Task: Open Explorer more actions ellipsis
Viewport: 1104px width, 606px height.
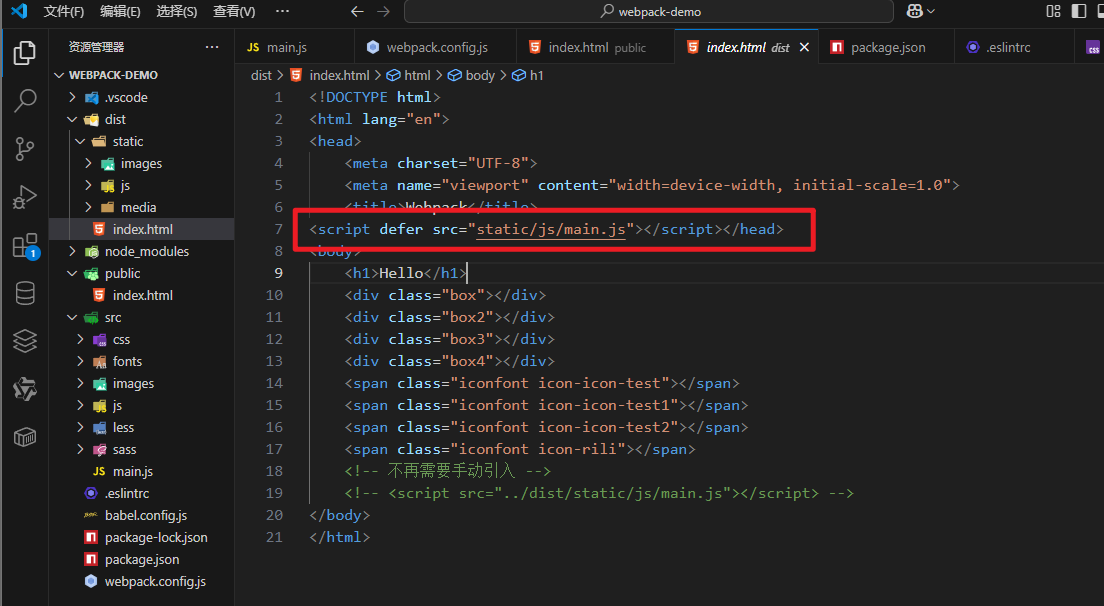Action: tap(212, 47)
